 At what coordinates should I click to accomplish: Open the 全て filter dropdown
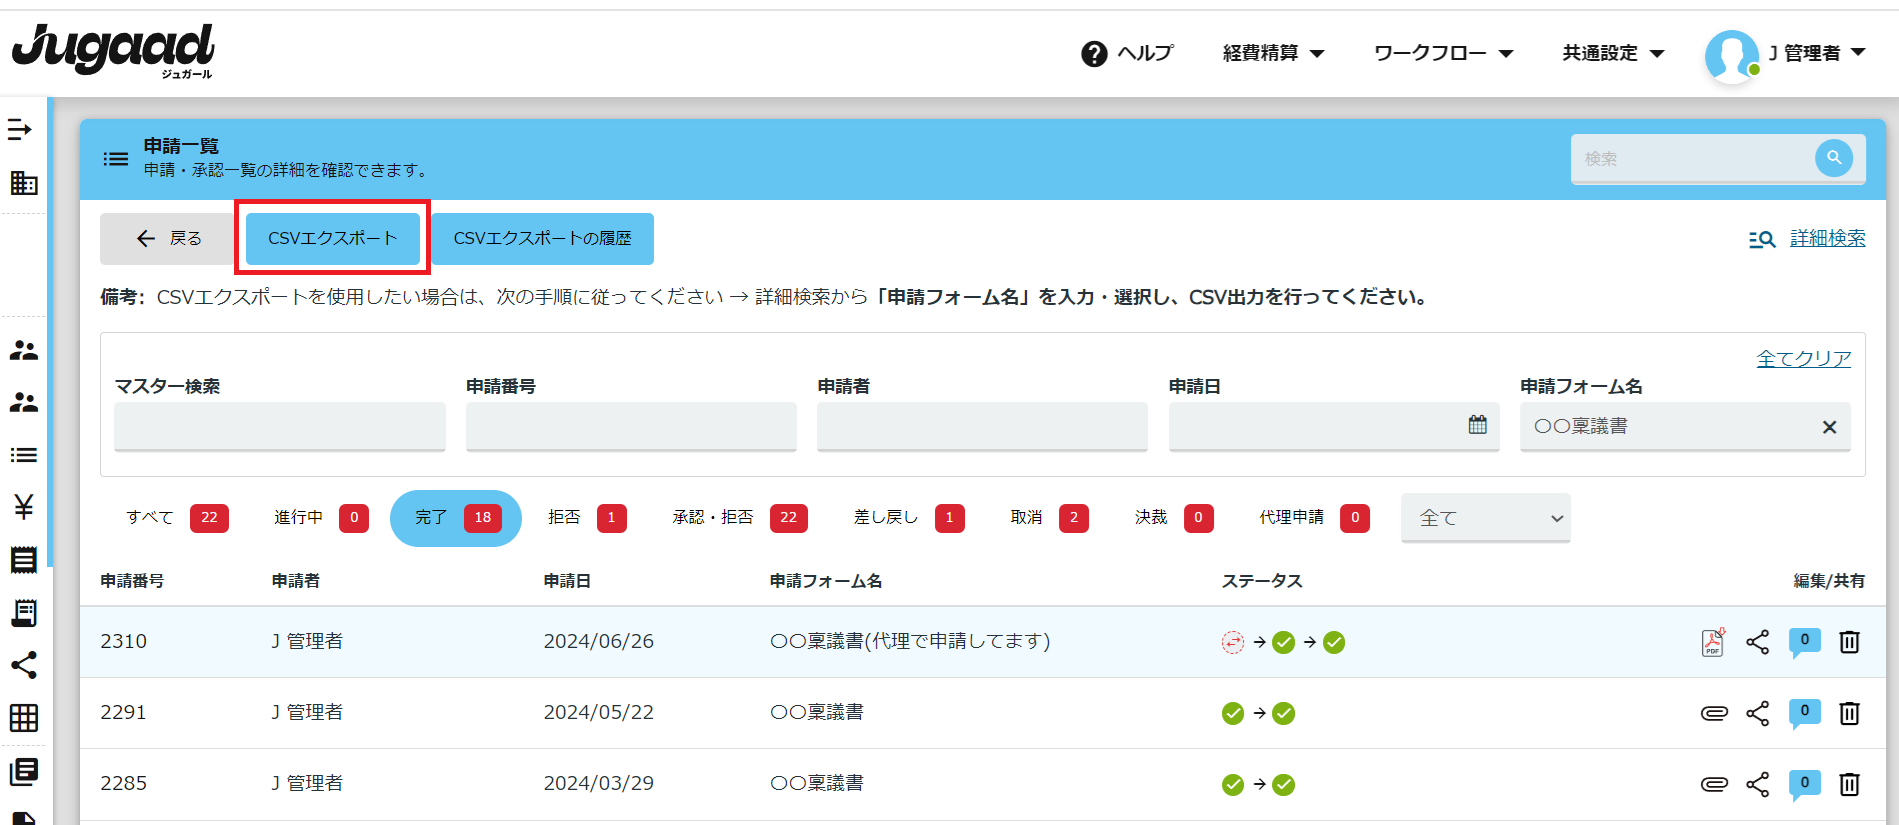tap(1486, 518)
